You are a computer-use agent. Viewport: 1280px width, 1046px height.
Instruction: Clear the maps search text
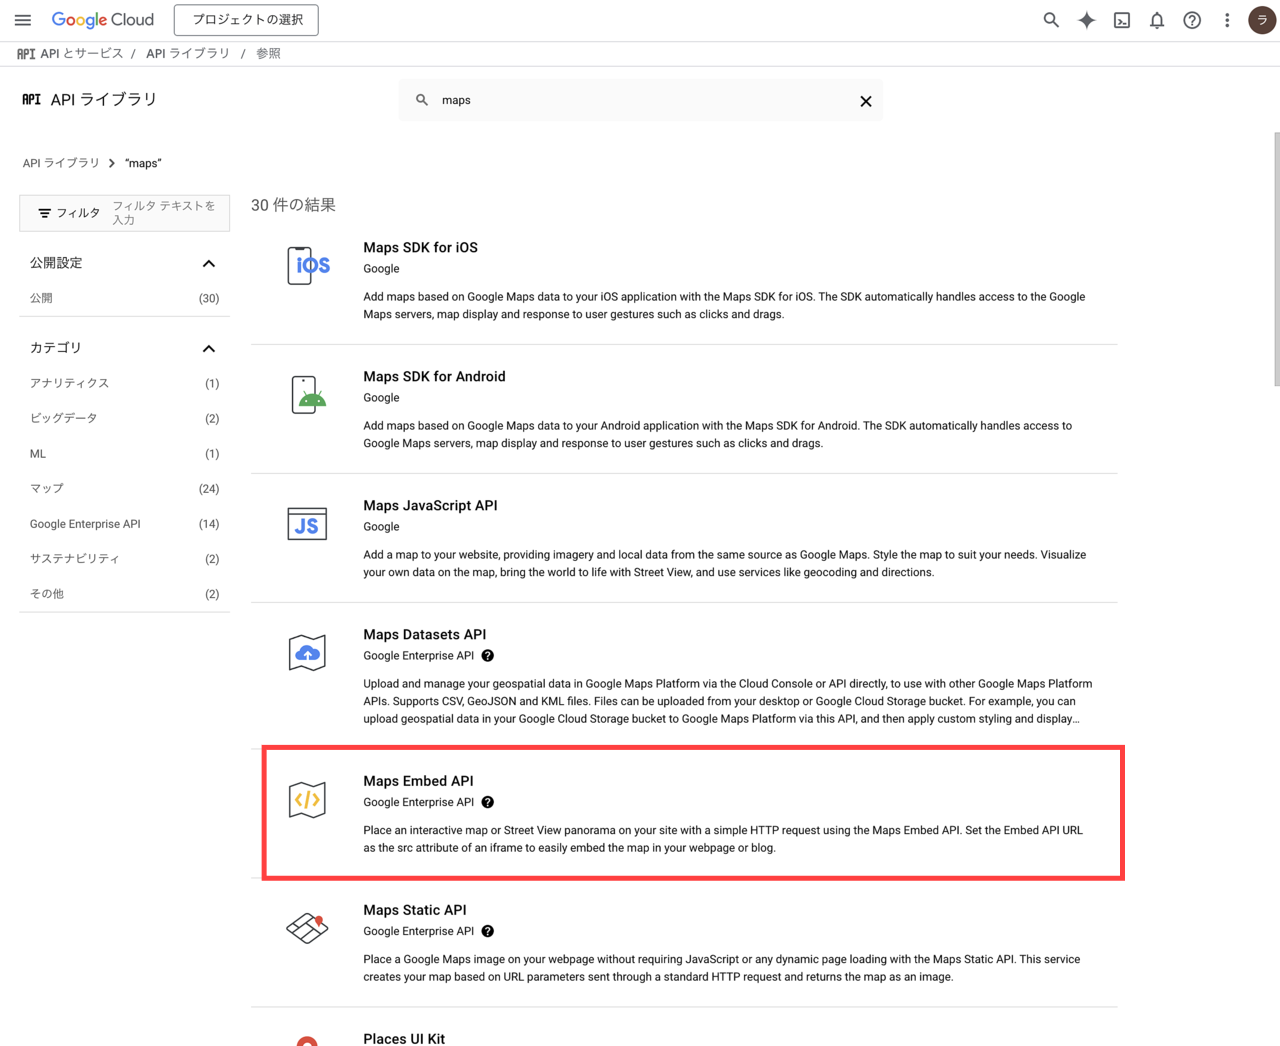866,101
